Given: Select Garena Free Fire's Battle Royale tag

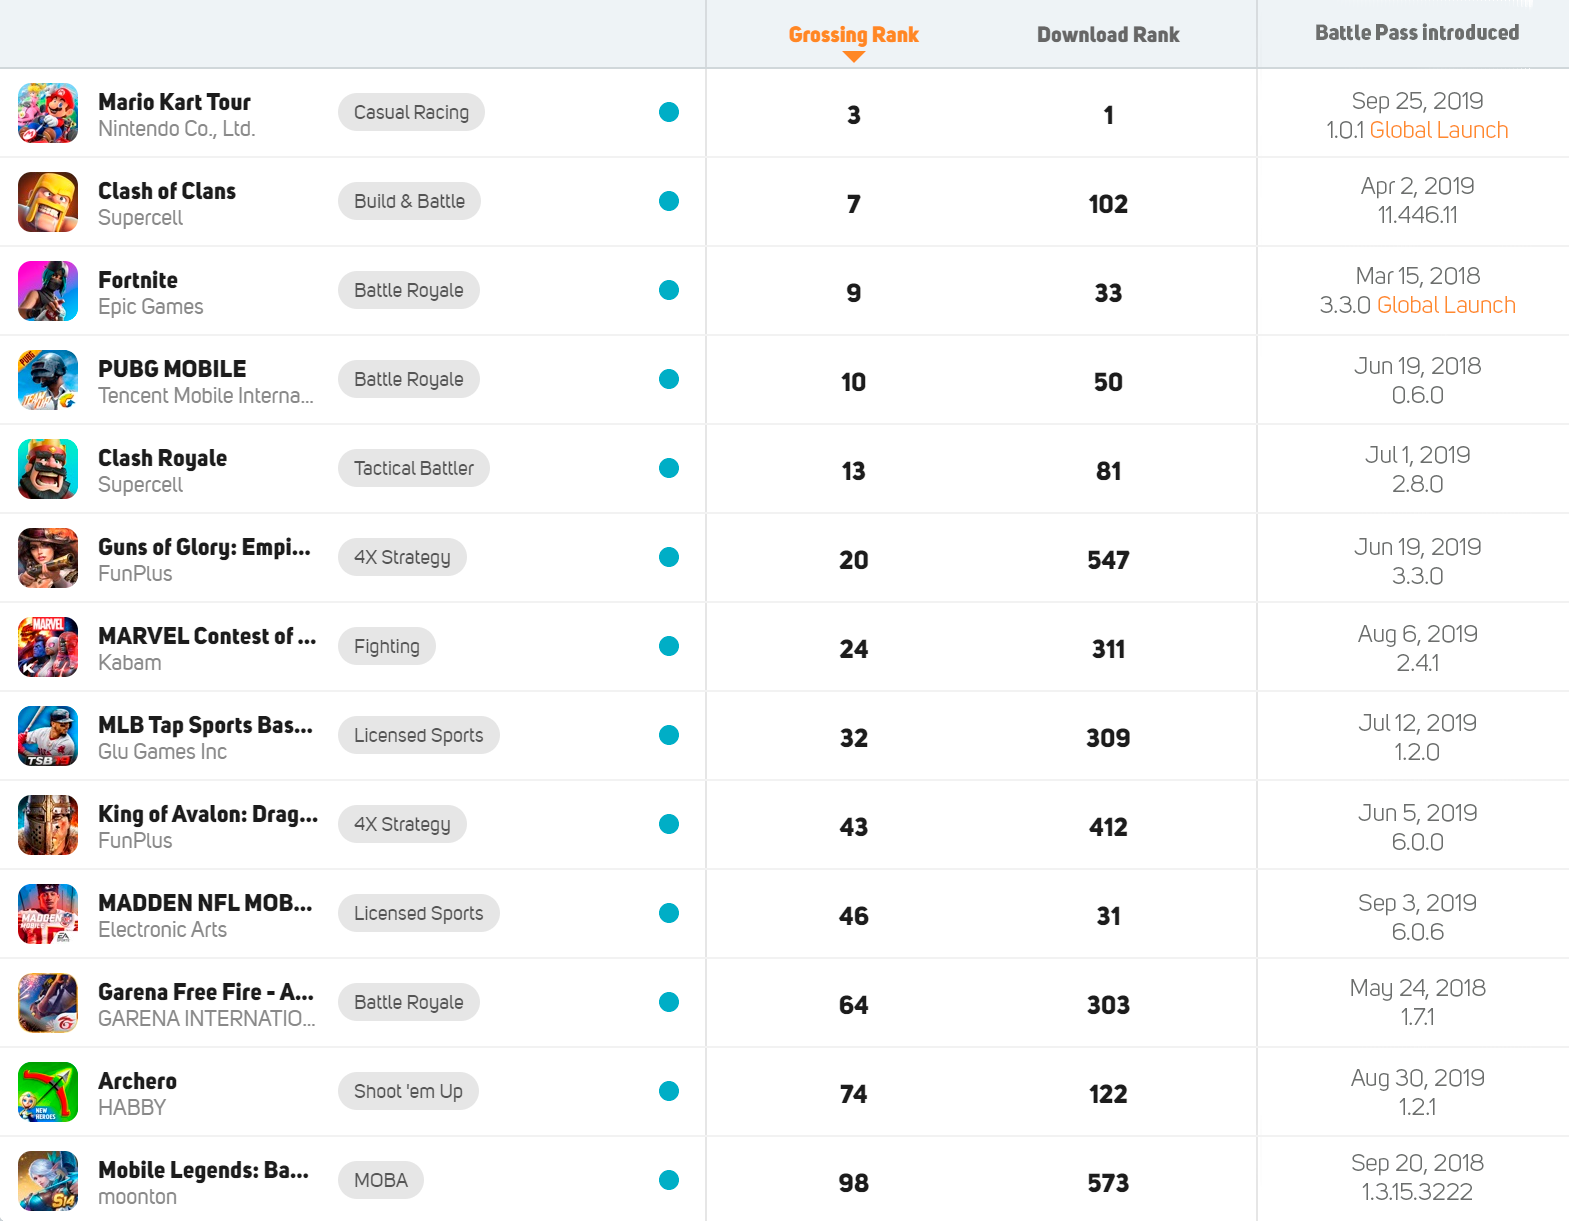Looking at the screenshot, I should [408, 1002].
